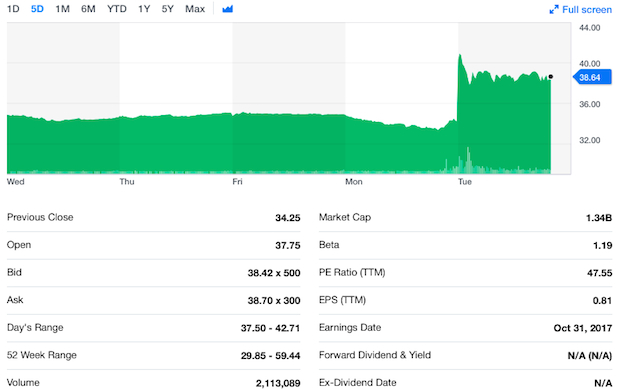Click the Fri axis label
The width and height of the screenshot is (630, 389).
237,182
